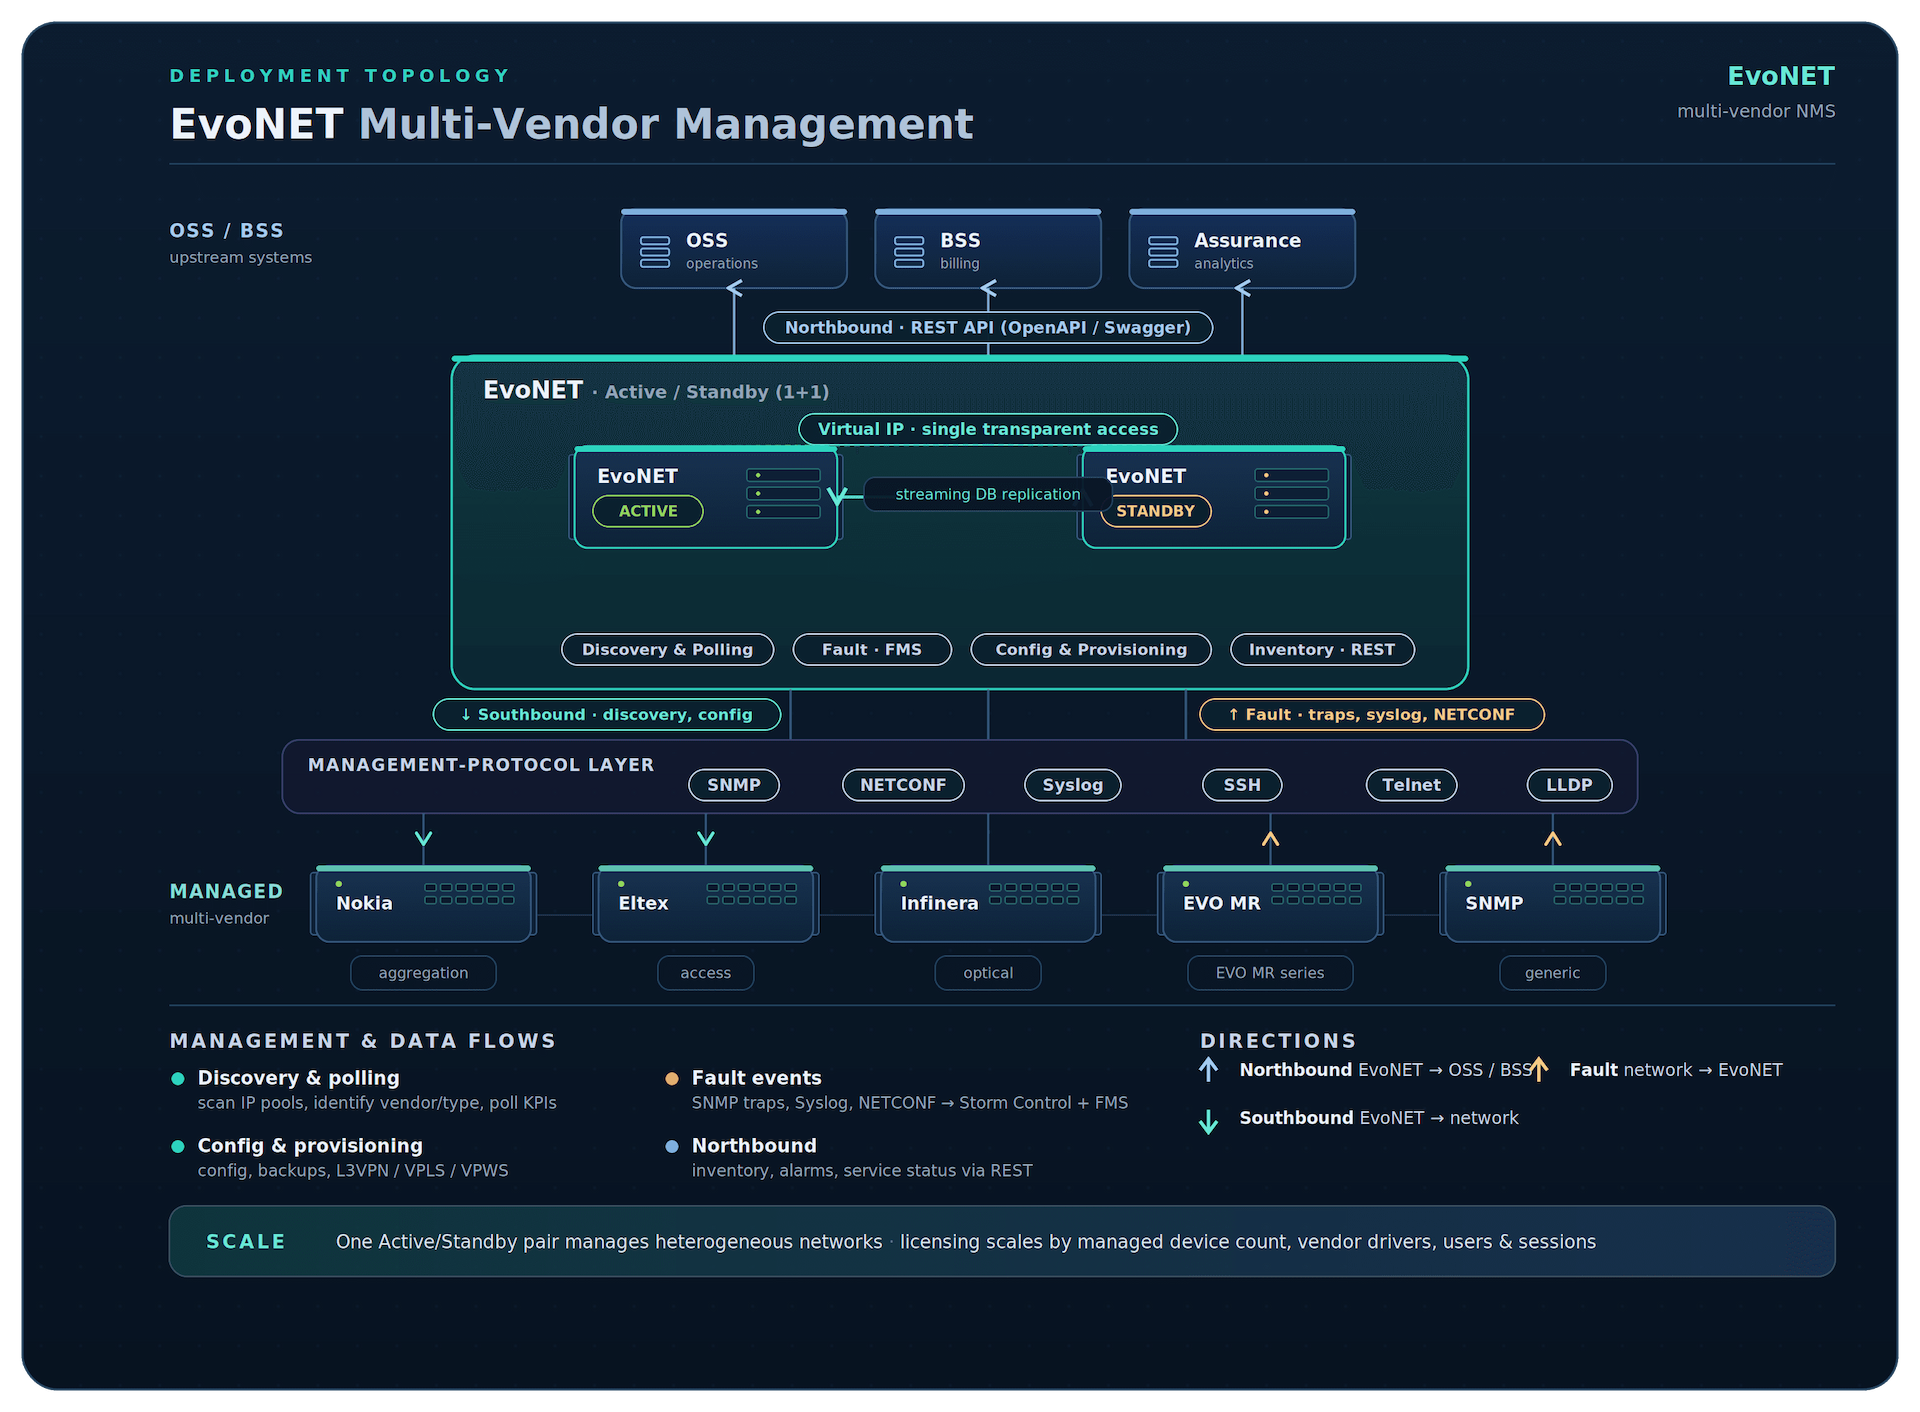1920x1412 pixels.
Task: Select the Northbound REST API (OpenAPI / Swagger) pill
Action: 988,328
